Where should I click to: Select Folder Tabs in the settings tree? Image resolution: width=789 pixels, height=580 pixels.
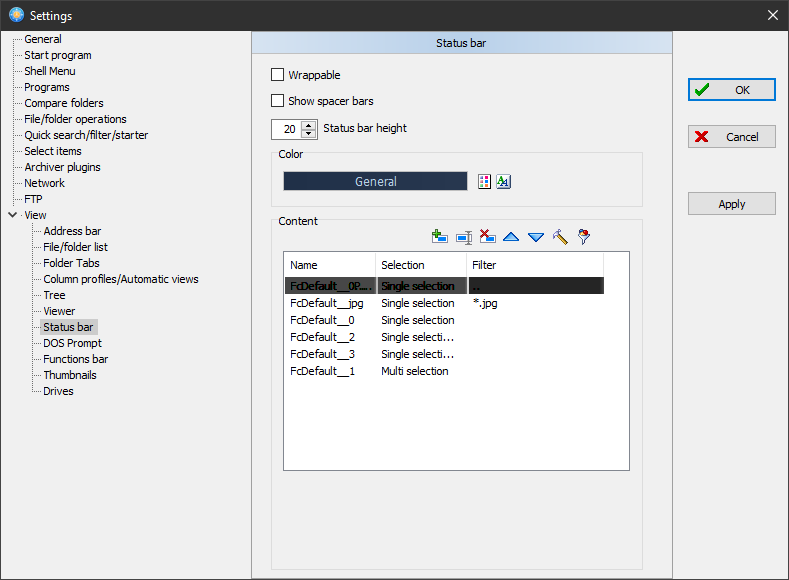pyautogui.click(x=71, y=263)
